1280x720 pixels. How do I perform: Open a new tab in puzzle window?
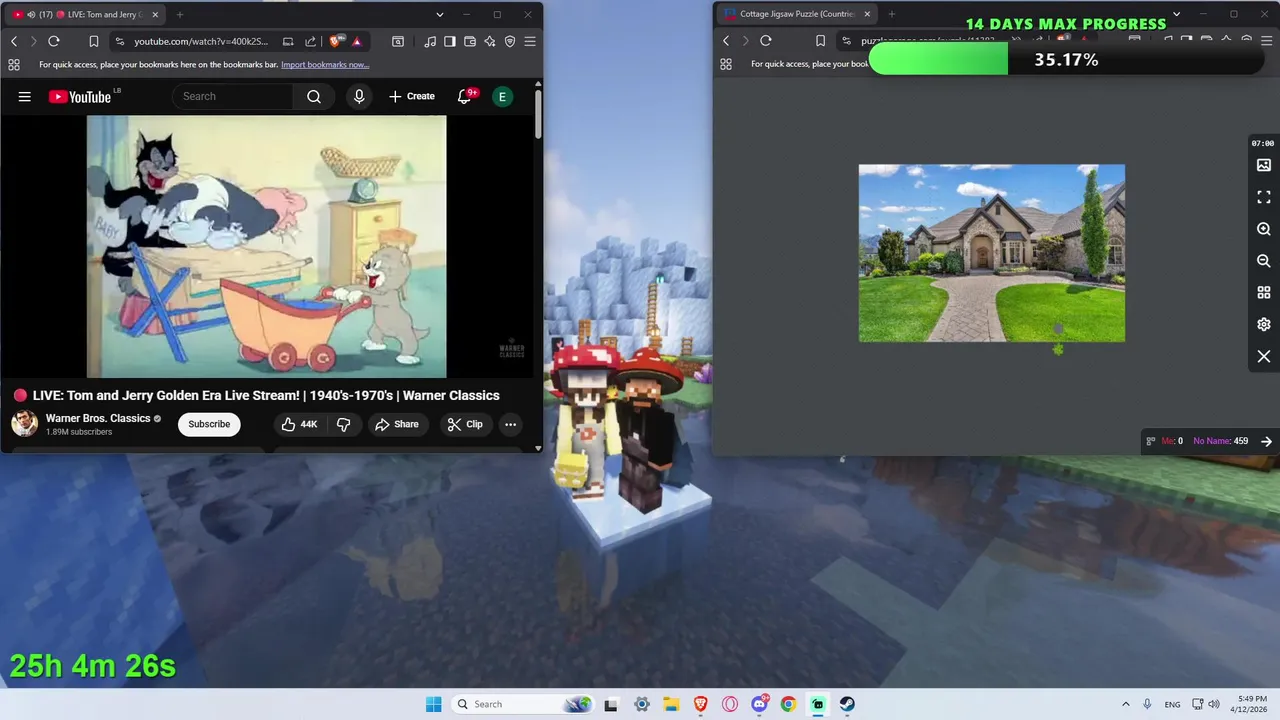tap(892, 14)
